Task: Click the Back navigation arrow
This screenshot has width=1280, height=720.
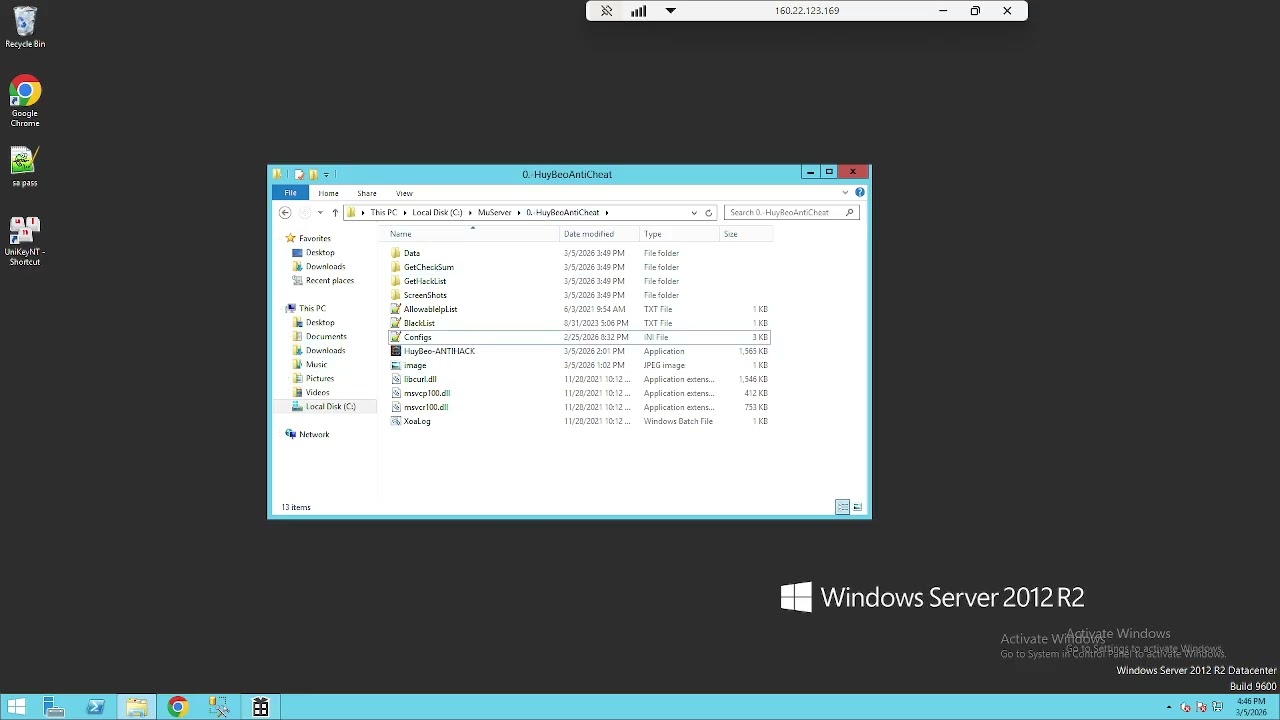Action: [285, 212]
